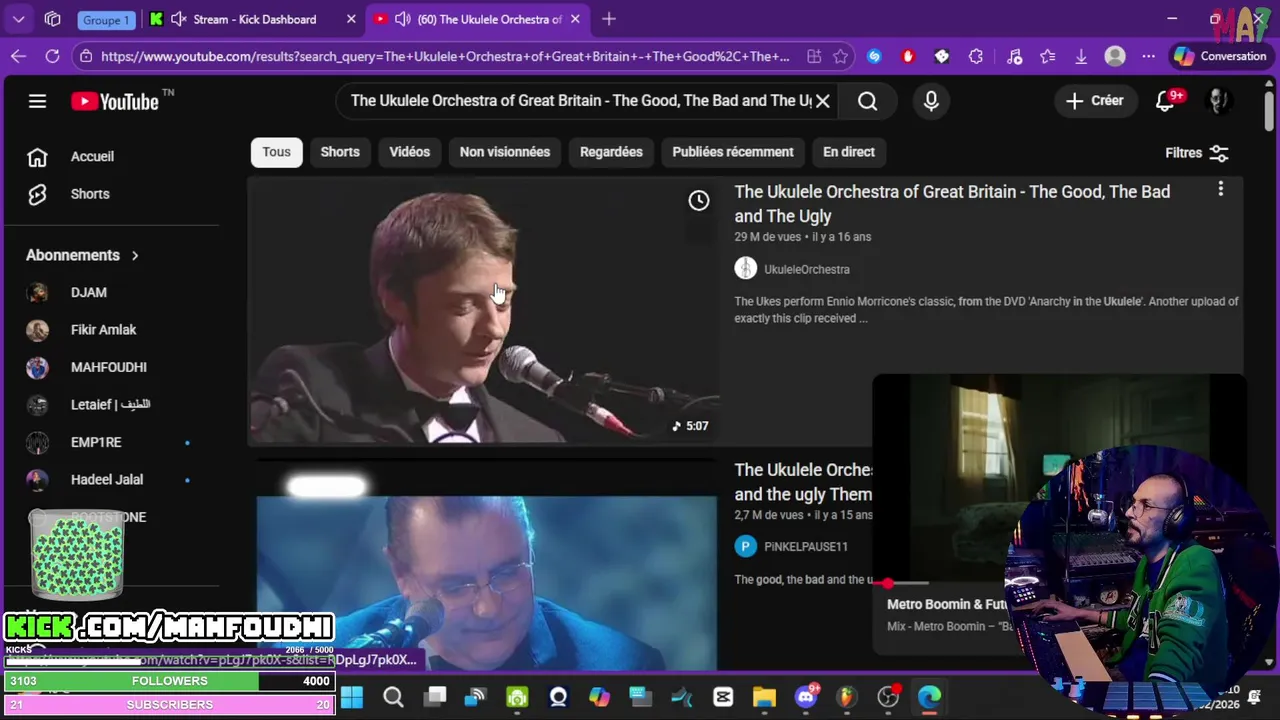Click the PiNKELPAUSE11 avatar icon
Screen dimensions: 1280x720
coord(746,546)
